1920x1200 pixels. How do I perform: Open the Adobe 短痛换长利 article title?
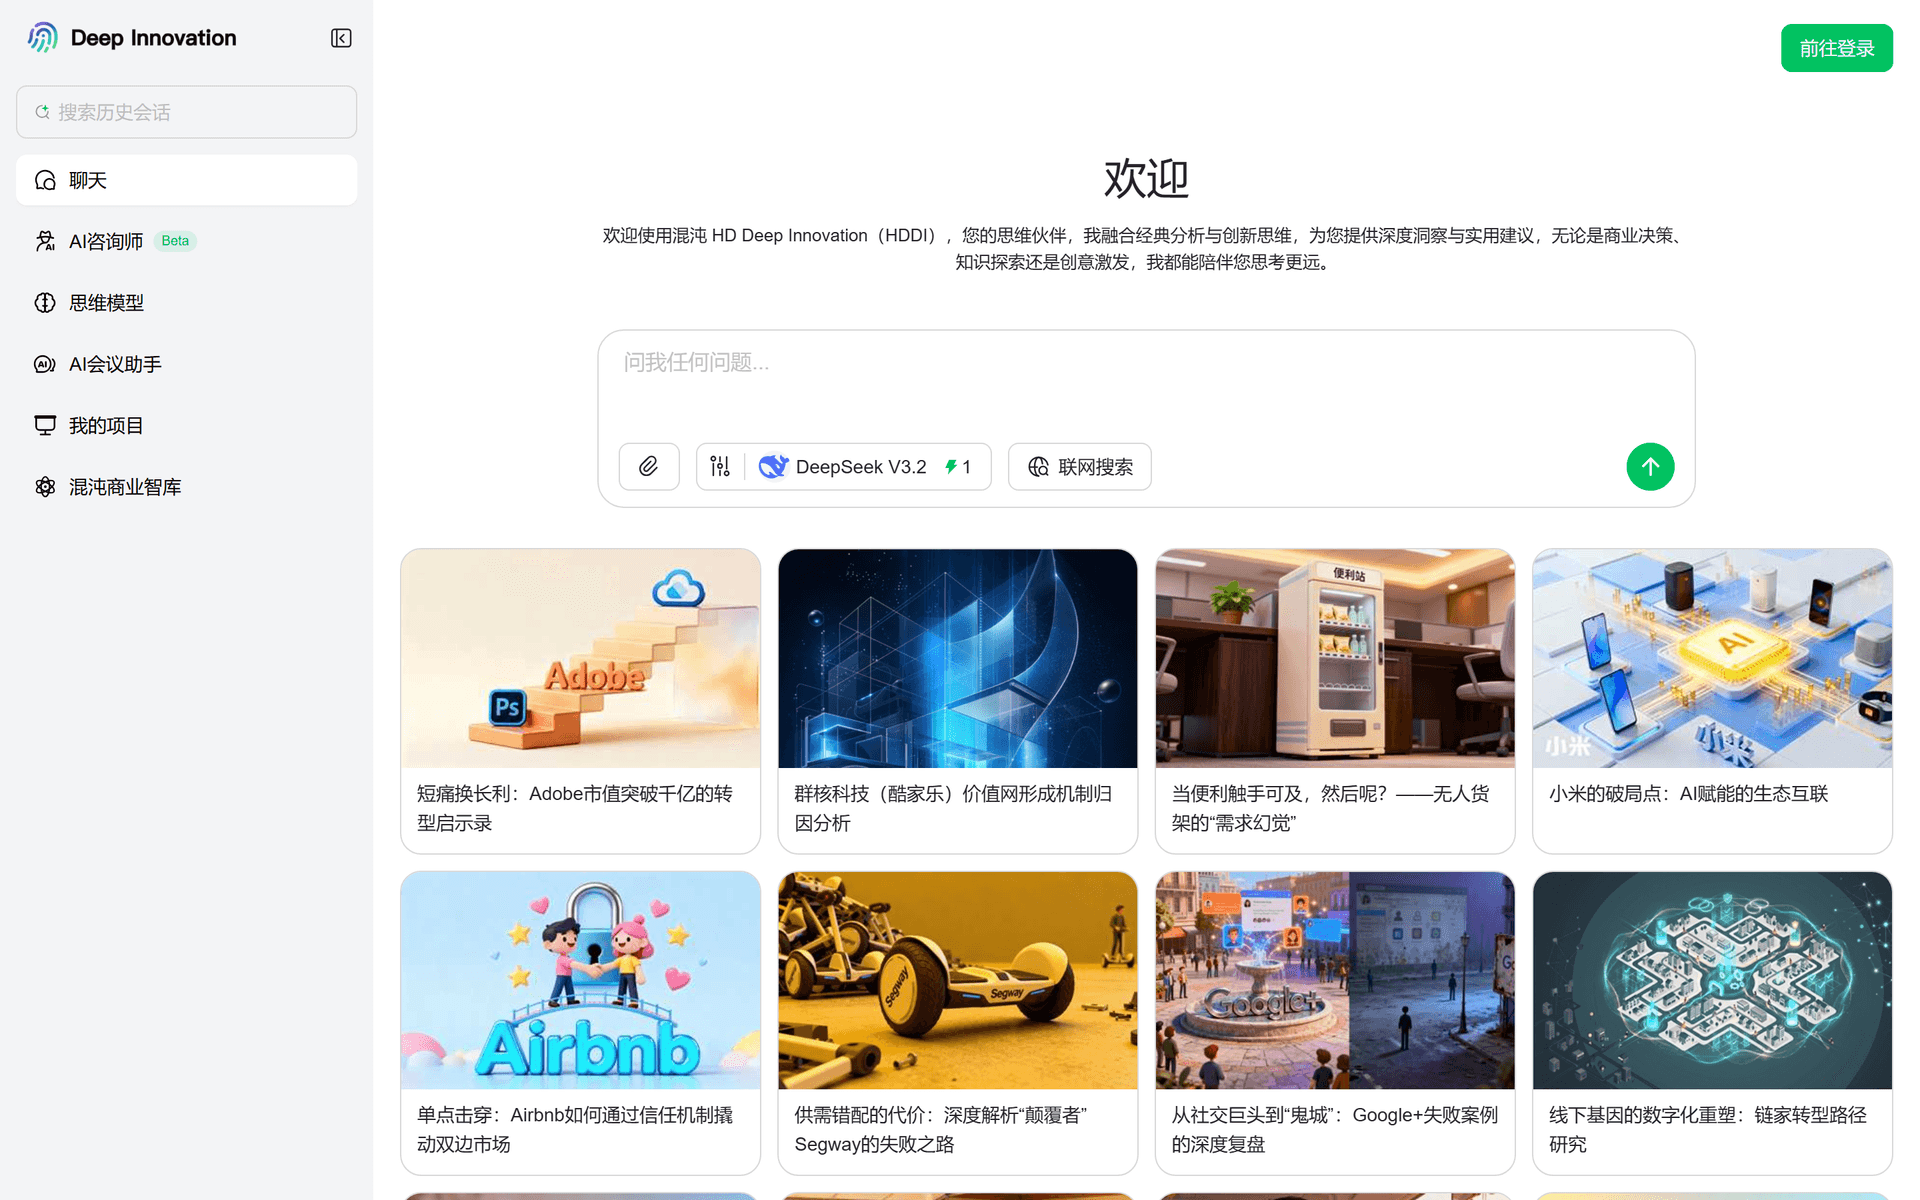[x=575, y=808]
